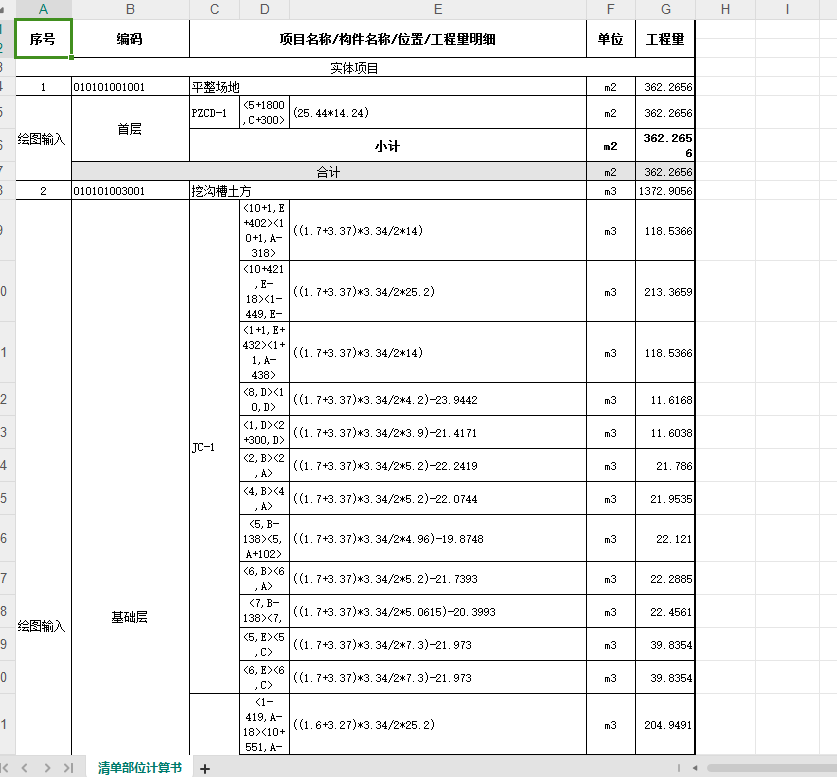837x777 pixels.
Task: Select quantity value 11.6038
Action: tap(665, 432)
